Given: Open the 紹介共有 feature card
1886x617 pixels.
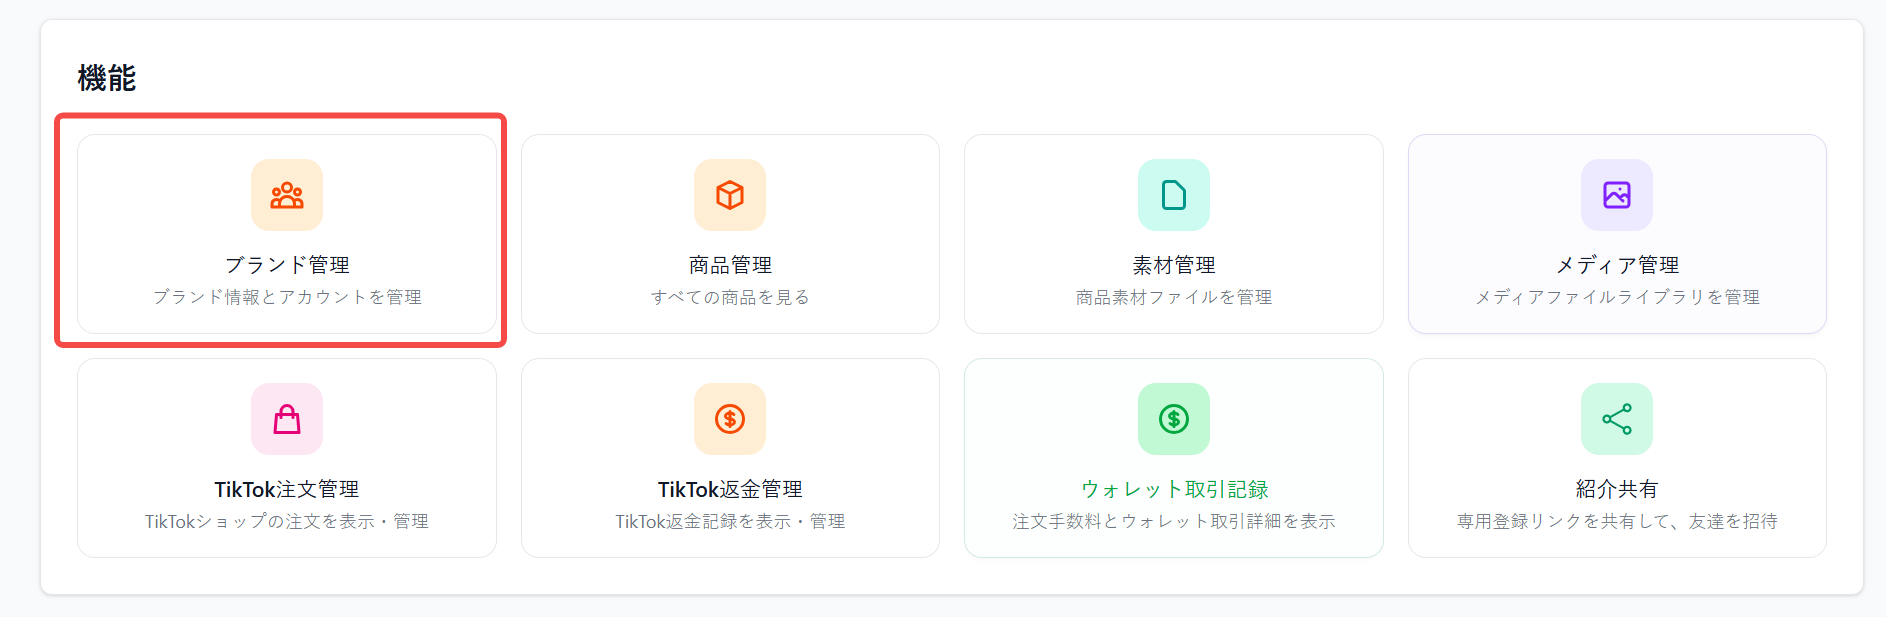Looking at the screenshot, I should [1616, 458].
